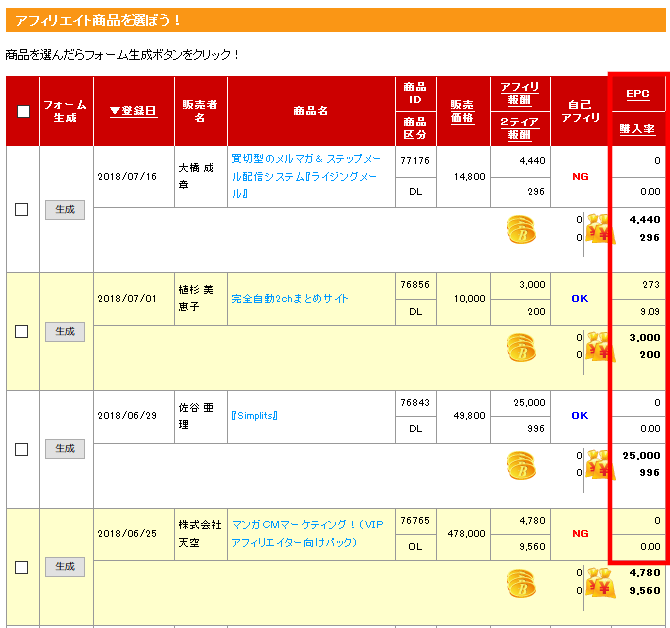Click NG status for product 76765
This screenshot has width=670, height=628.
click(x=580, y=534)
